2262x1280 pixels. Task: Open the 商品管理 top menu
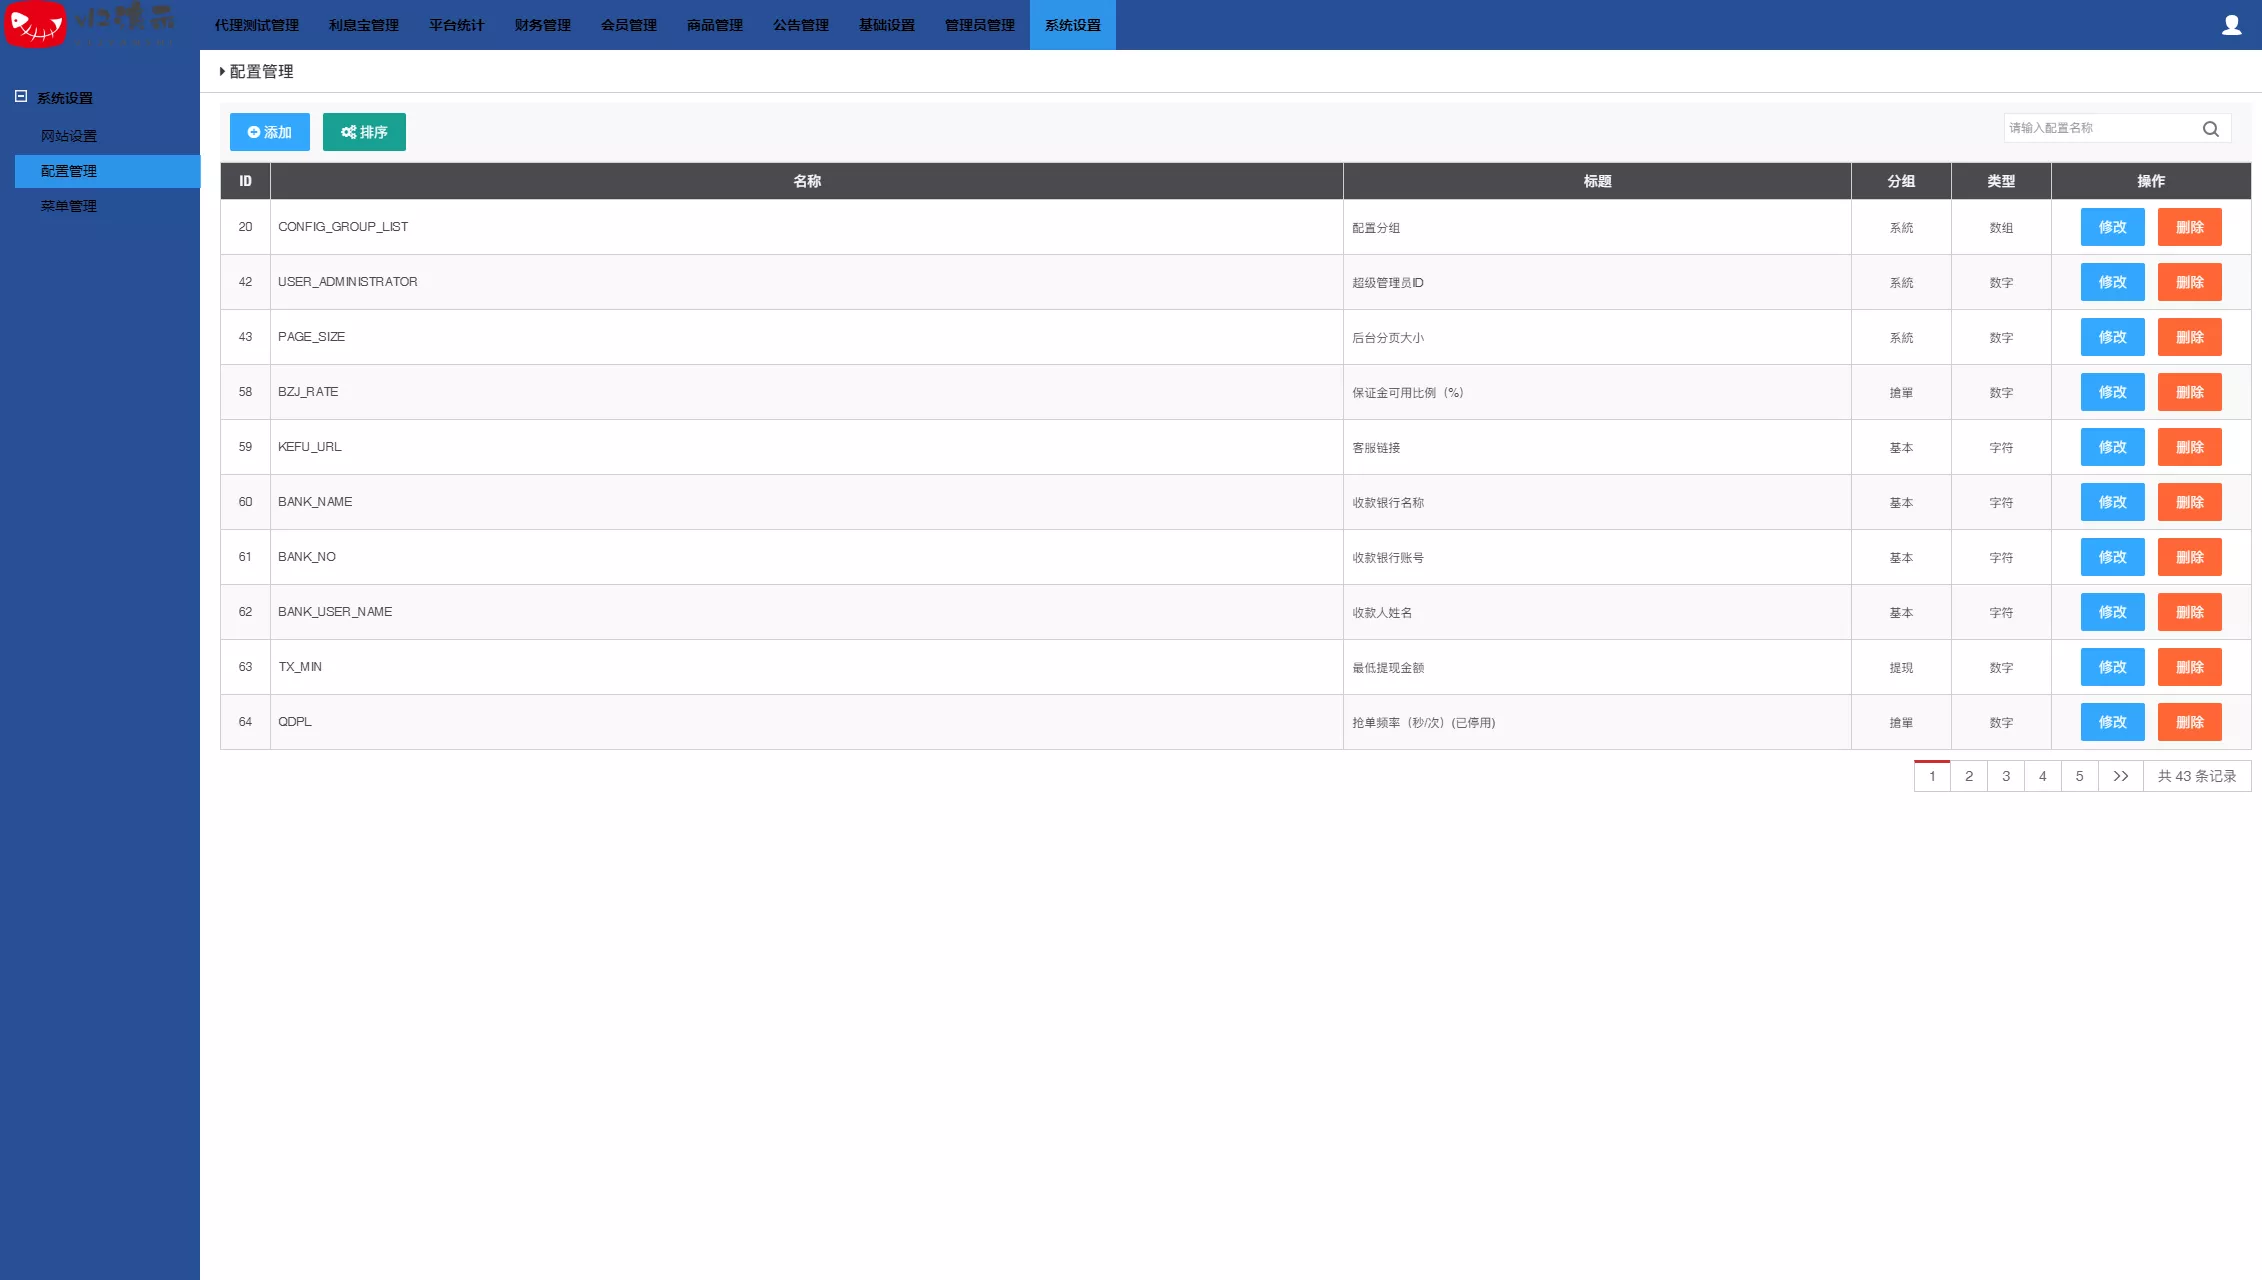click(x=714, y=25)
